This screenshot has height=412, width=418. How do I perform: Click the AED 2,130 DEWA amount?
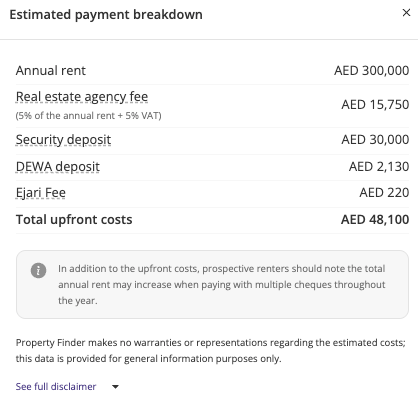(x=379, y=167)
